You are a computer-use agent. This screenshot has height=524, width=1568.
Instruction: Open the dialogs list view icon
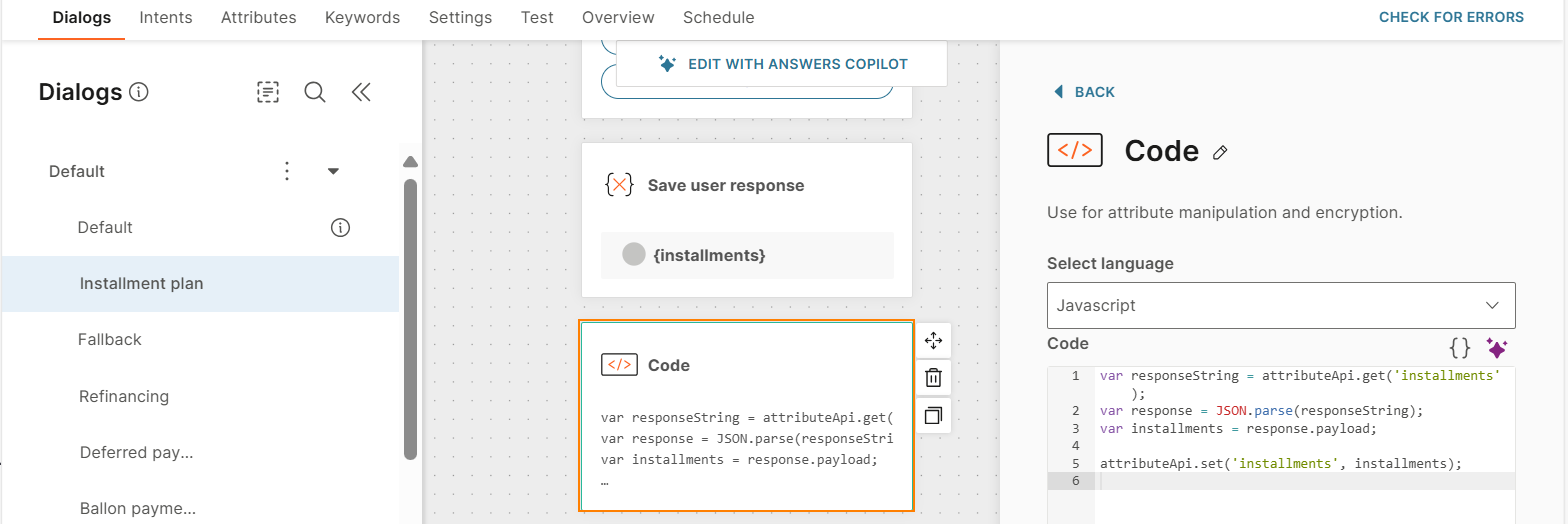[x=268, y=93]
